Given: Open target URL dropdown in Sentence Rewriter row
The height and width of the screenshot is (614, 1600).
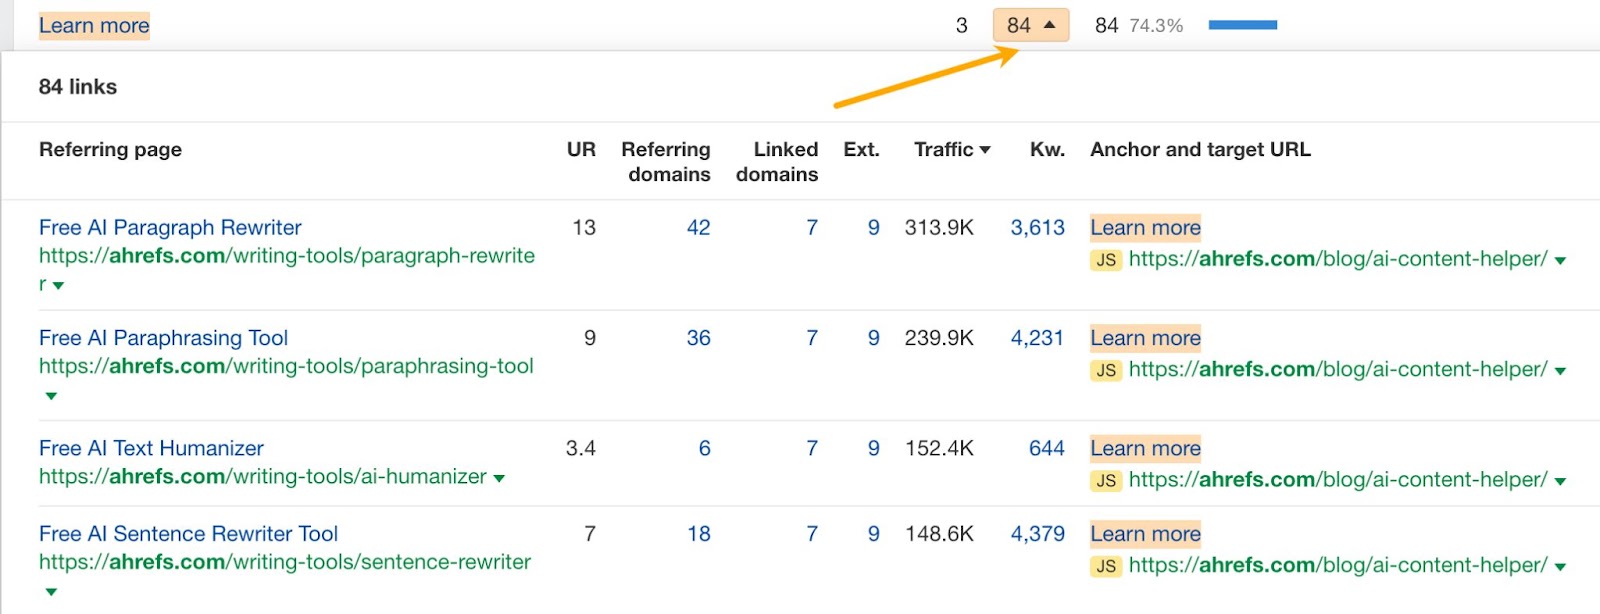Looking at the screenshot, I should [1560, 567].
